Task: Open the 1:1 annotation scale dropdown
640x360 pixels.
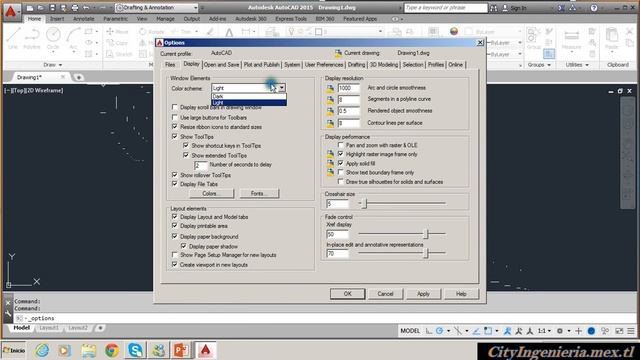Action: point(544,331)
